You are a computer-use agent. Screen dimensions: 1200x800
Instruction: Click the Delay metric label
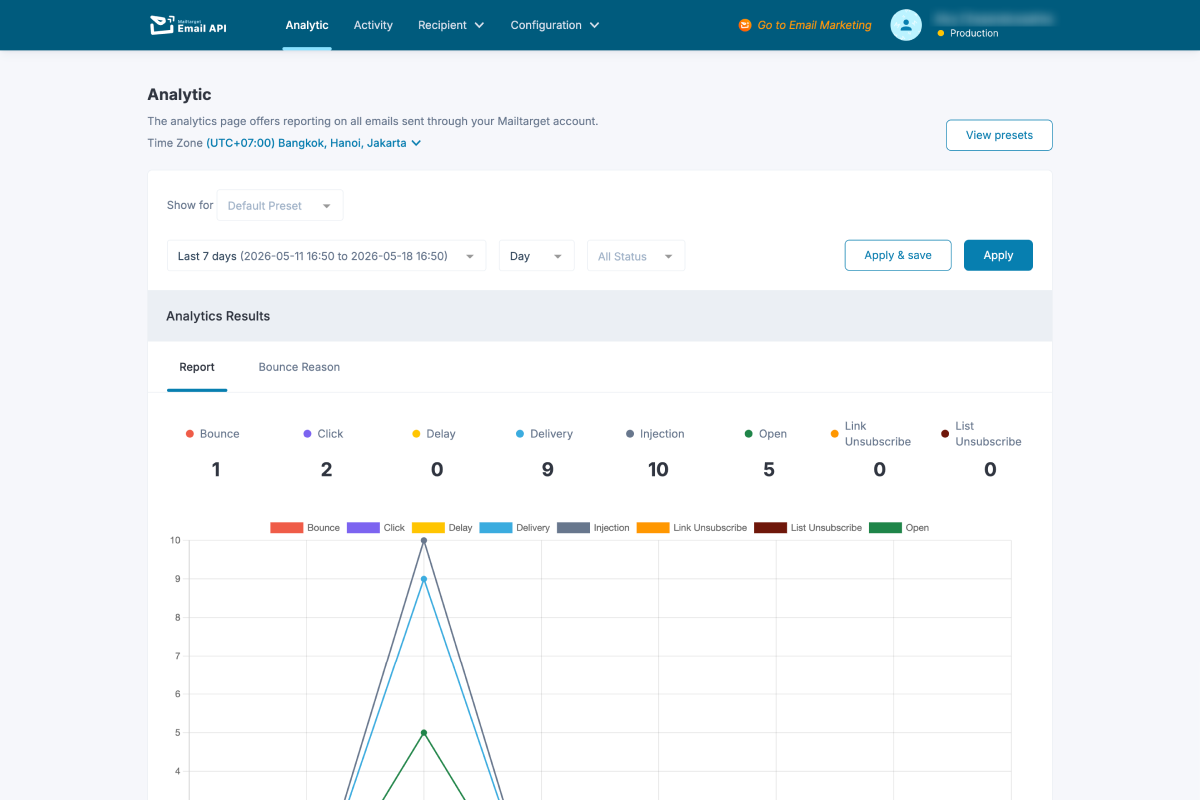pos(440,434)
